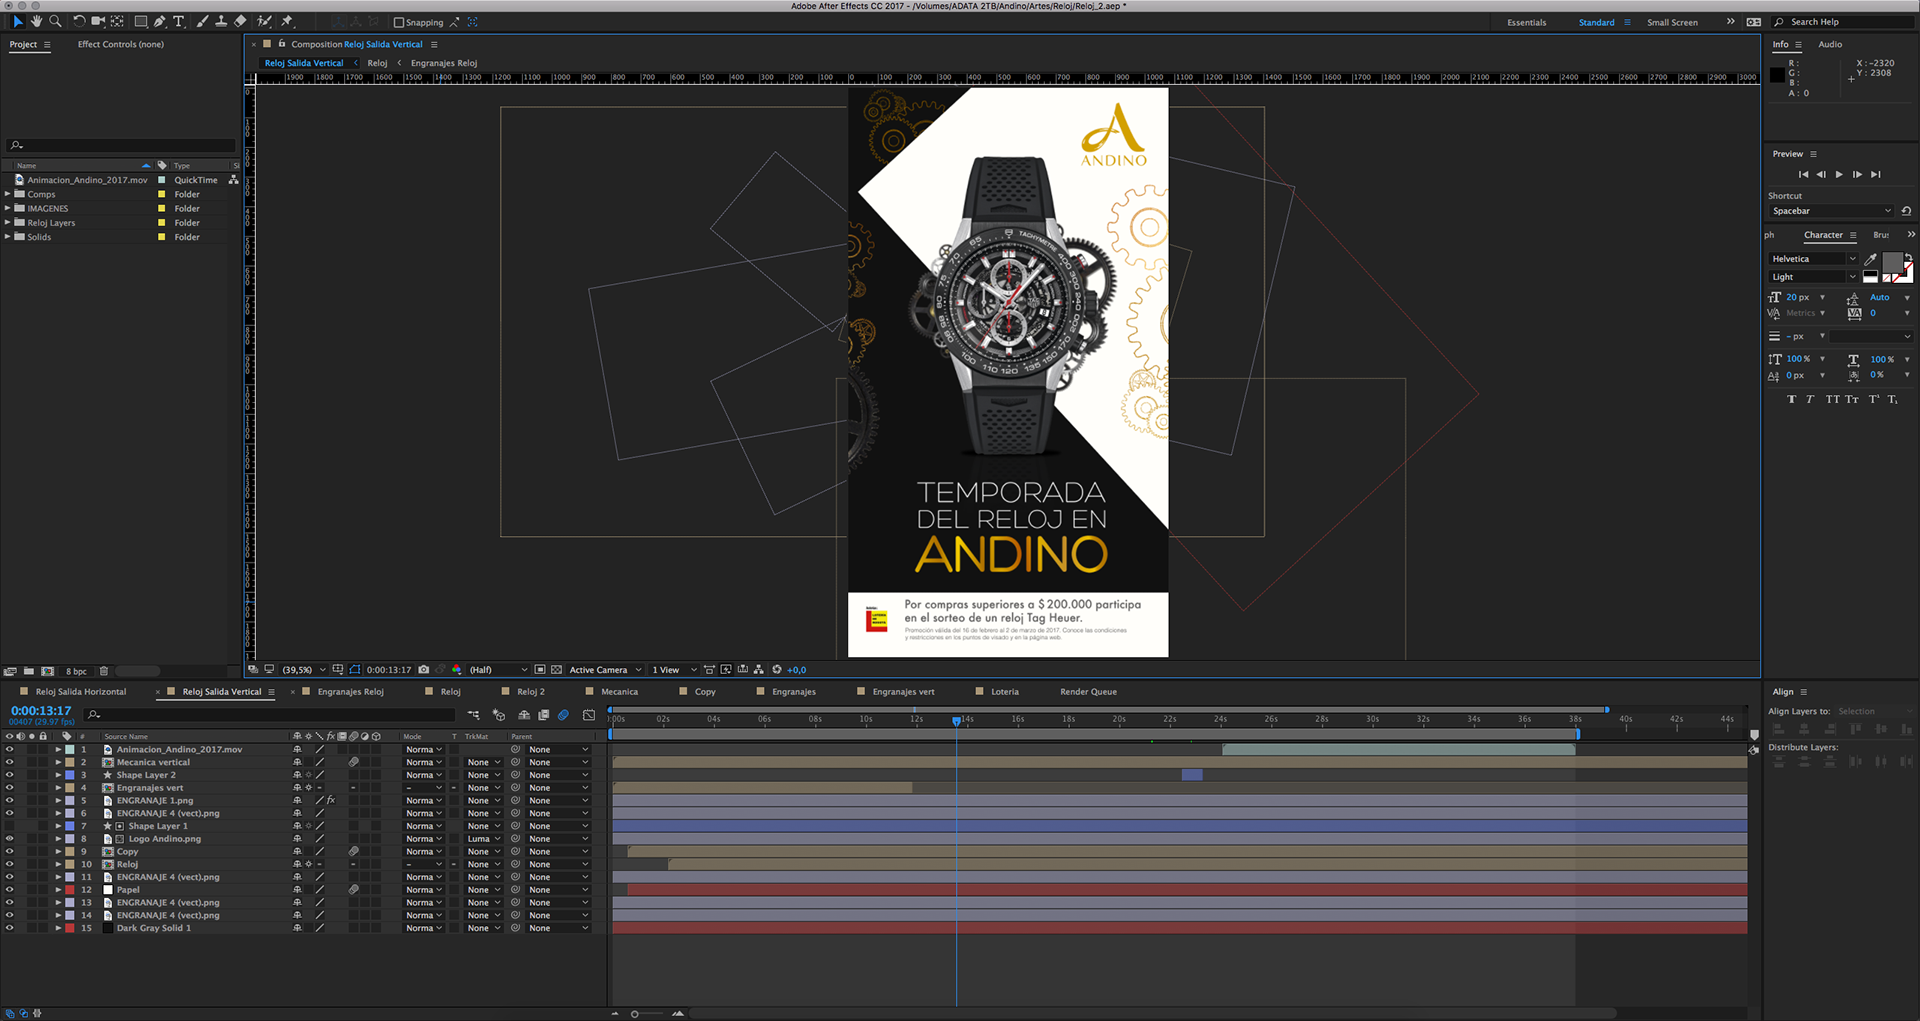Viewport: 1920px width, 1021px height.
Task: Reset exposure in composition viewer
Action: tap(777, 670)
